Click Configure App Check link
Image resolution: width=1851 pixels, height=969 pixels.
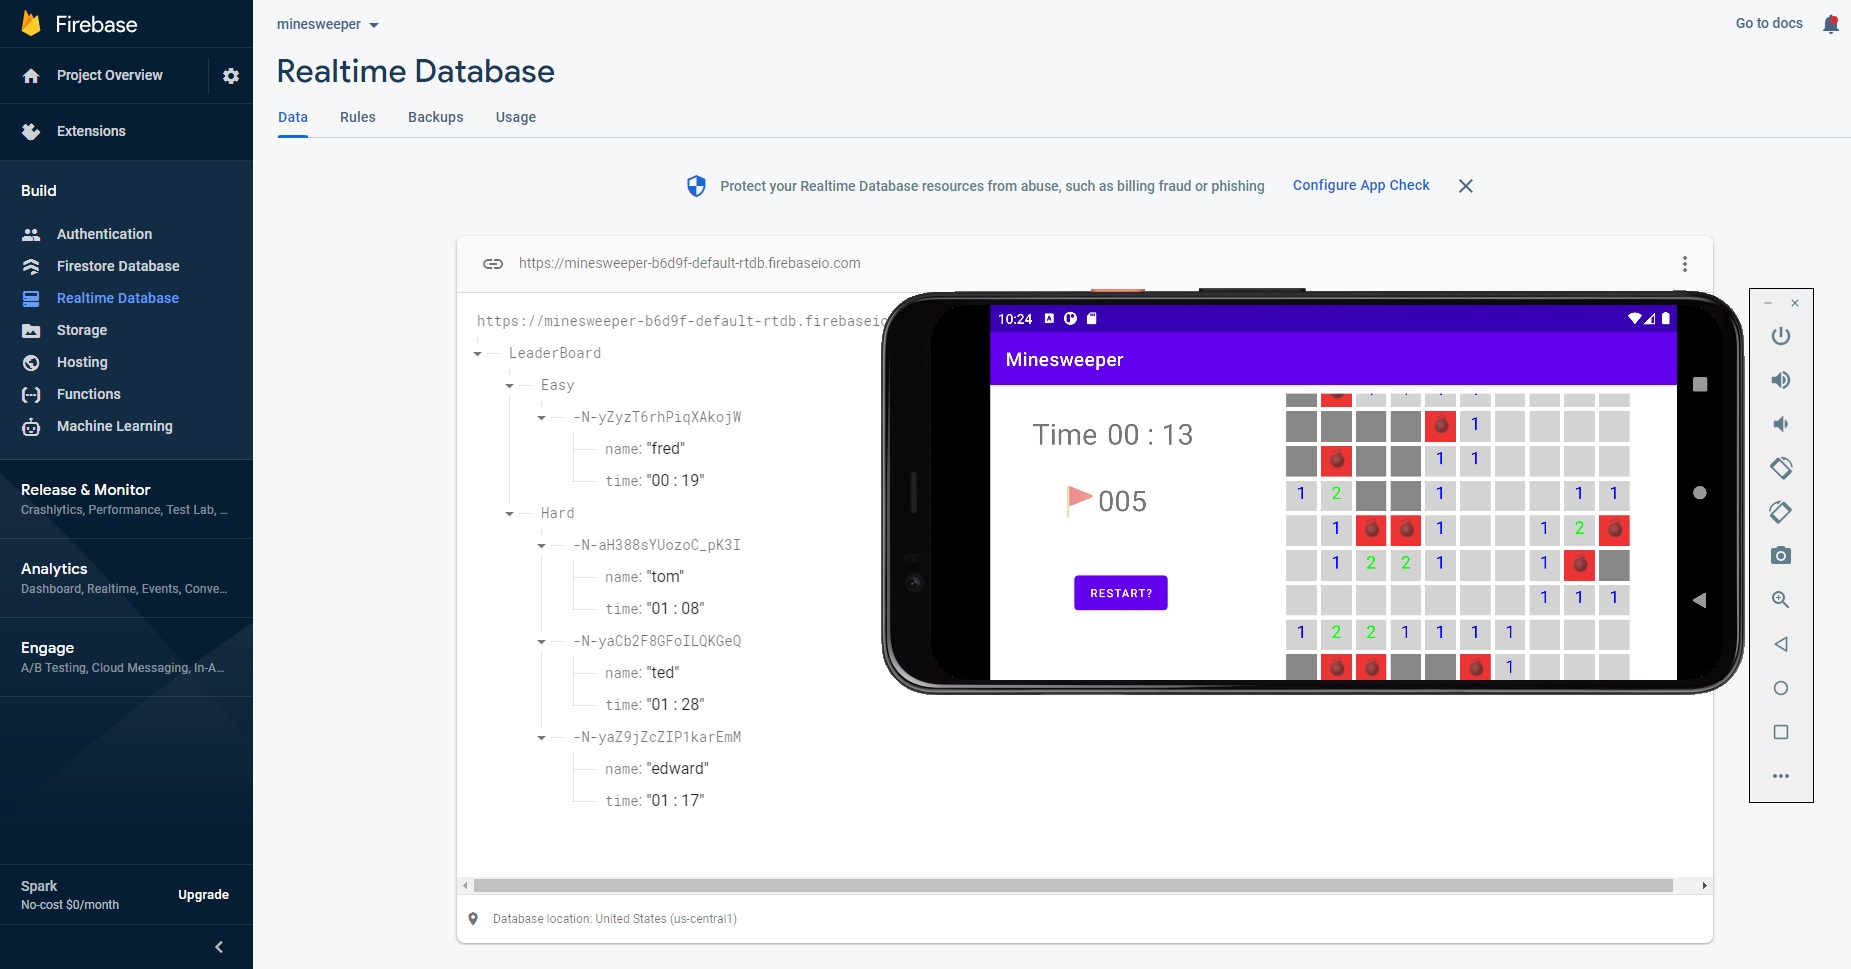click(1361, 185)
